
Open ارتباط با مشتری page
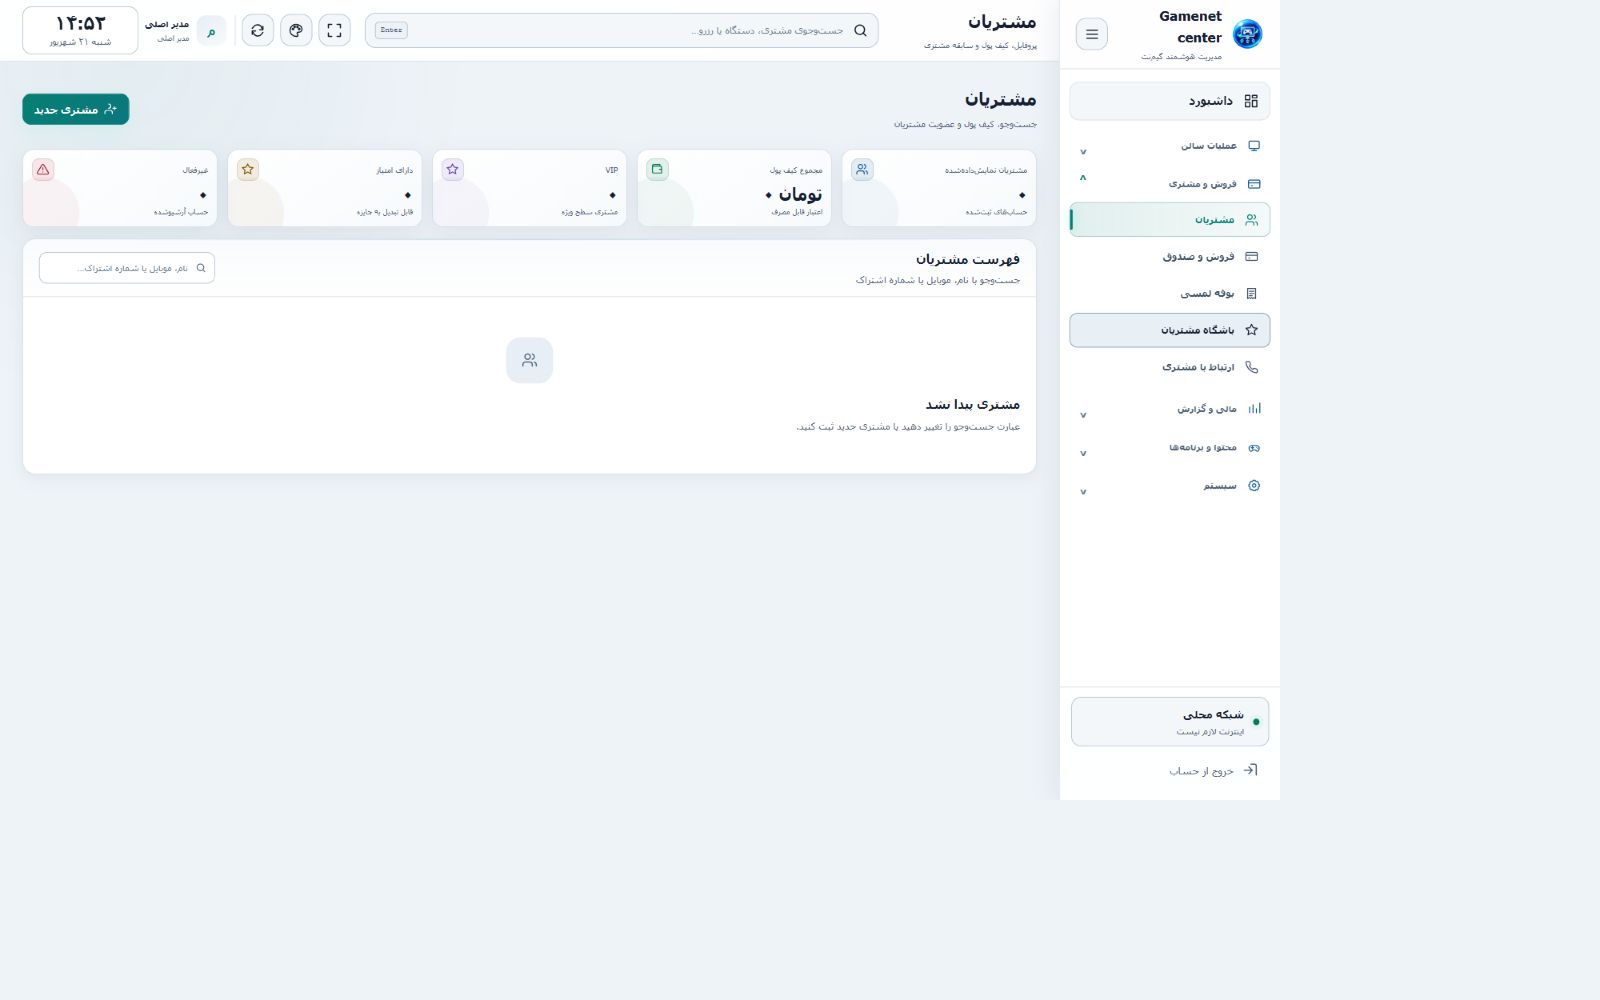point(1170,367)
